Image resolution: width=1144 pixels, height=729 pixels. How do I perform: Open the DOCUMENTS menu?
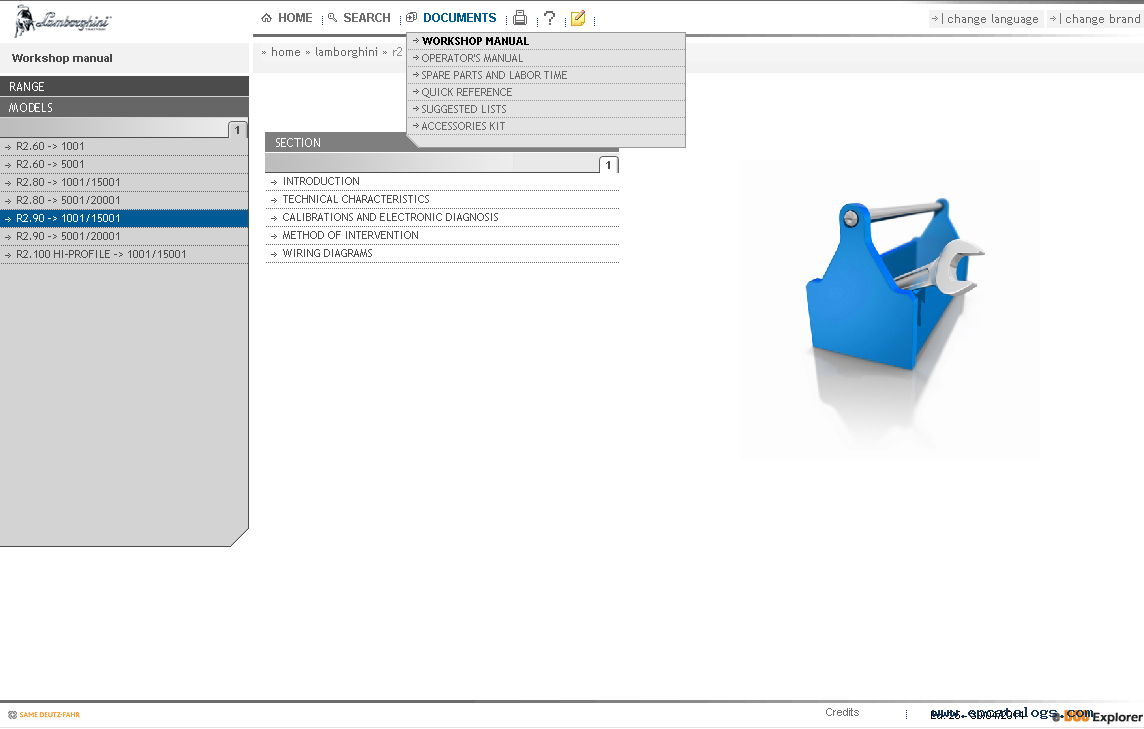[460, 18]
